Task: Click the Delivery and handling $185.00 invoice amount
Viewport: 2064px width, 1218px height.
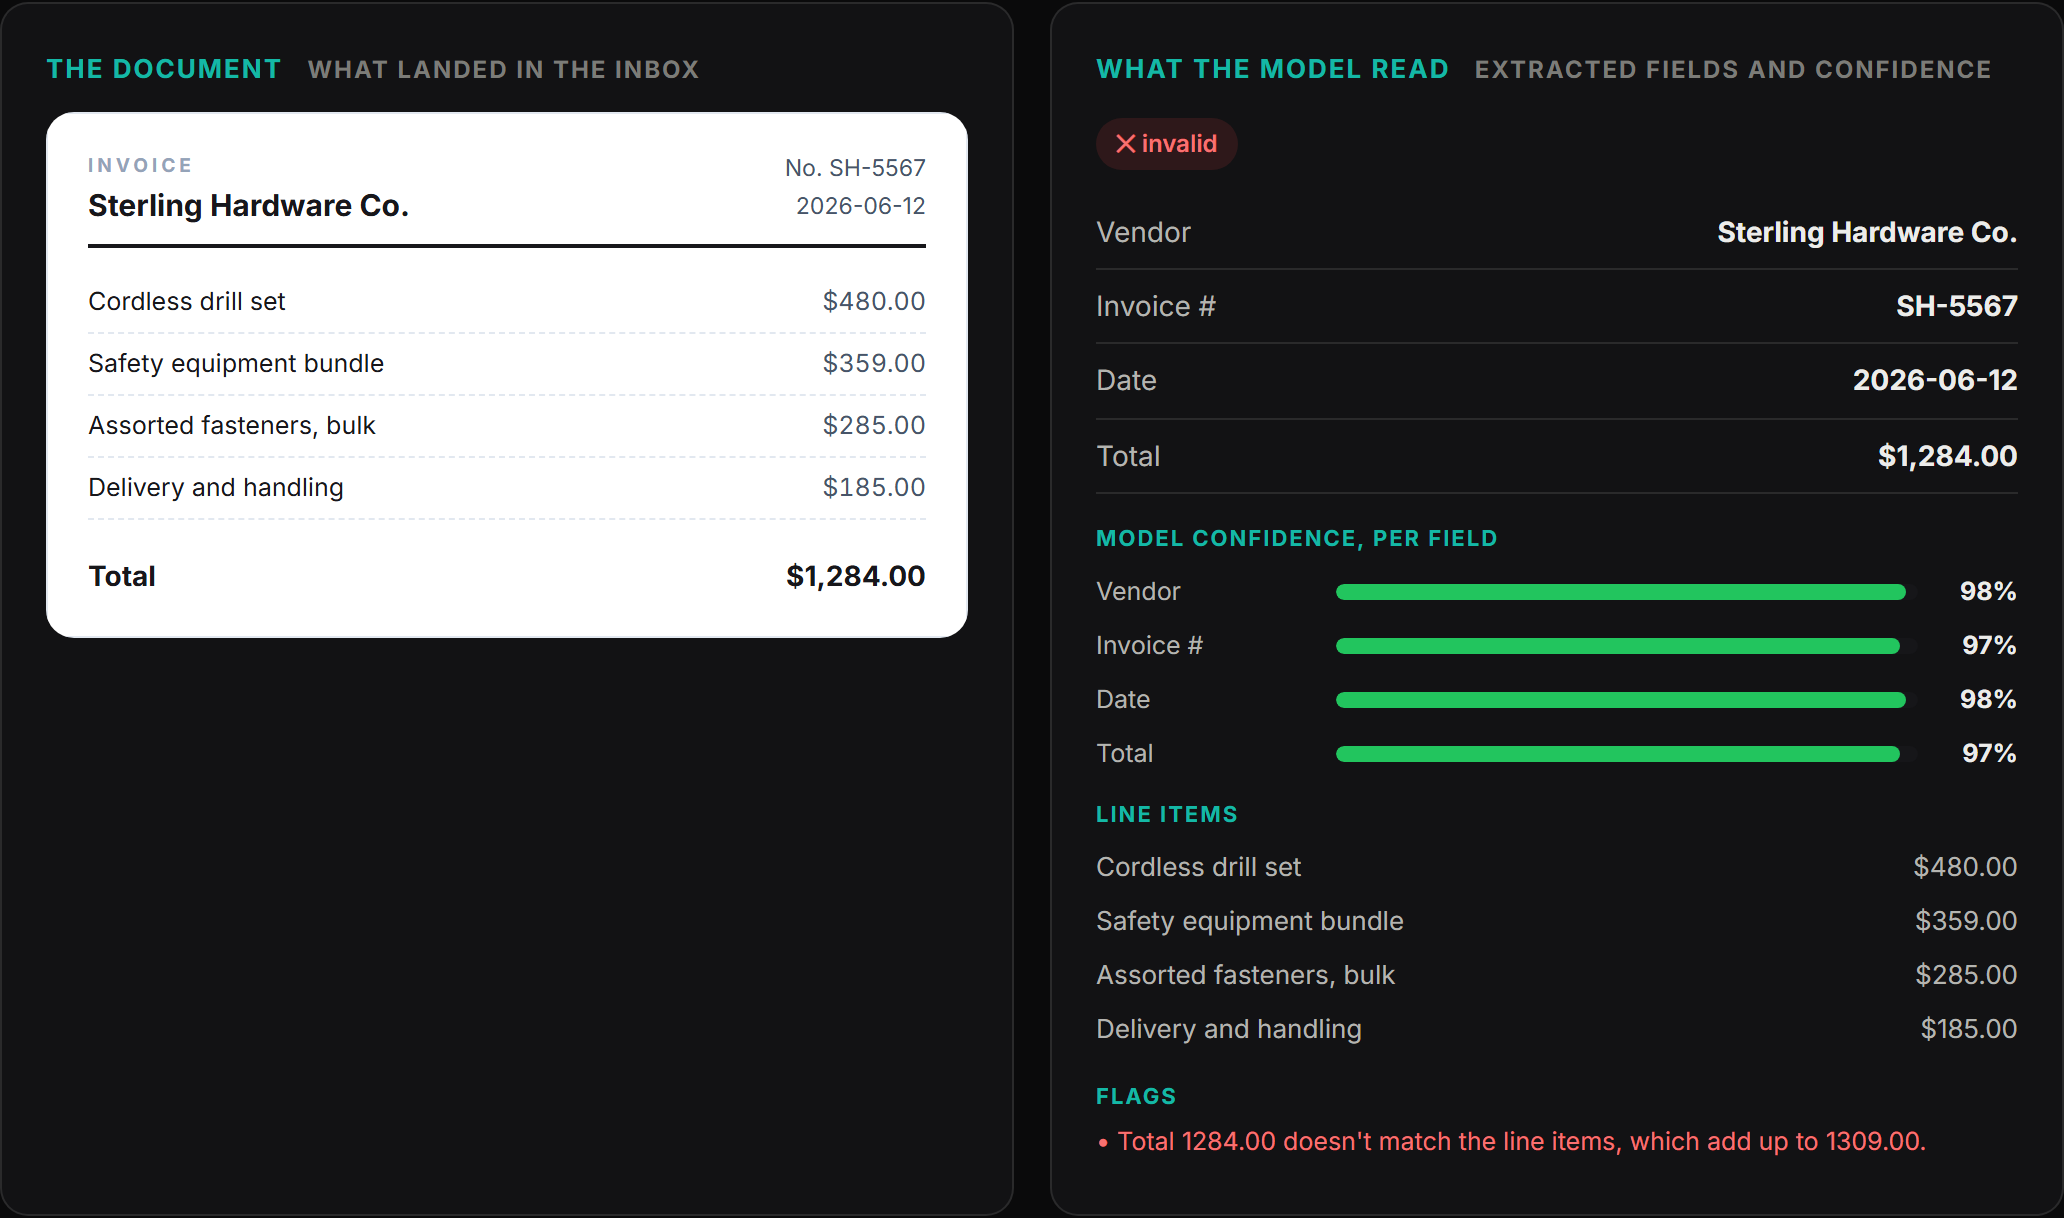Action: click(x=874, y=487)
